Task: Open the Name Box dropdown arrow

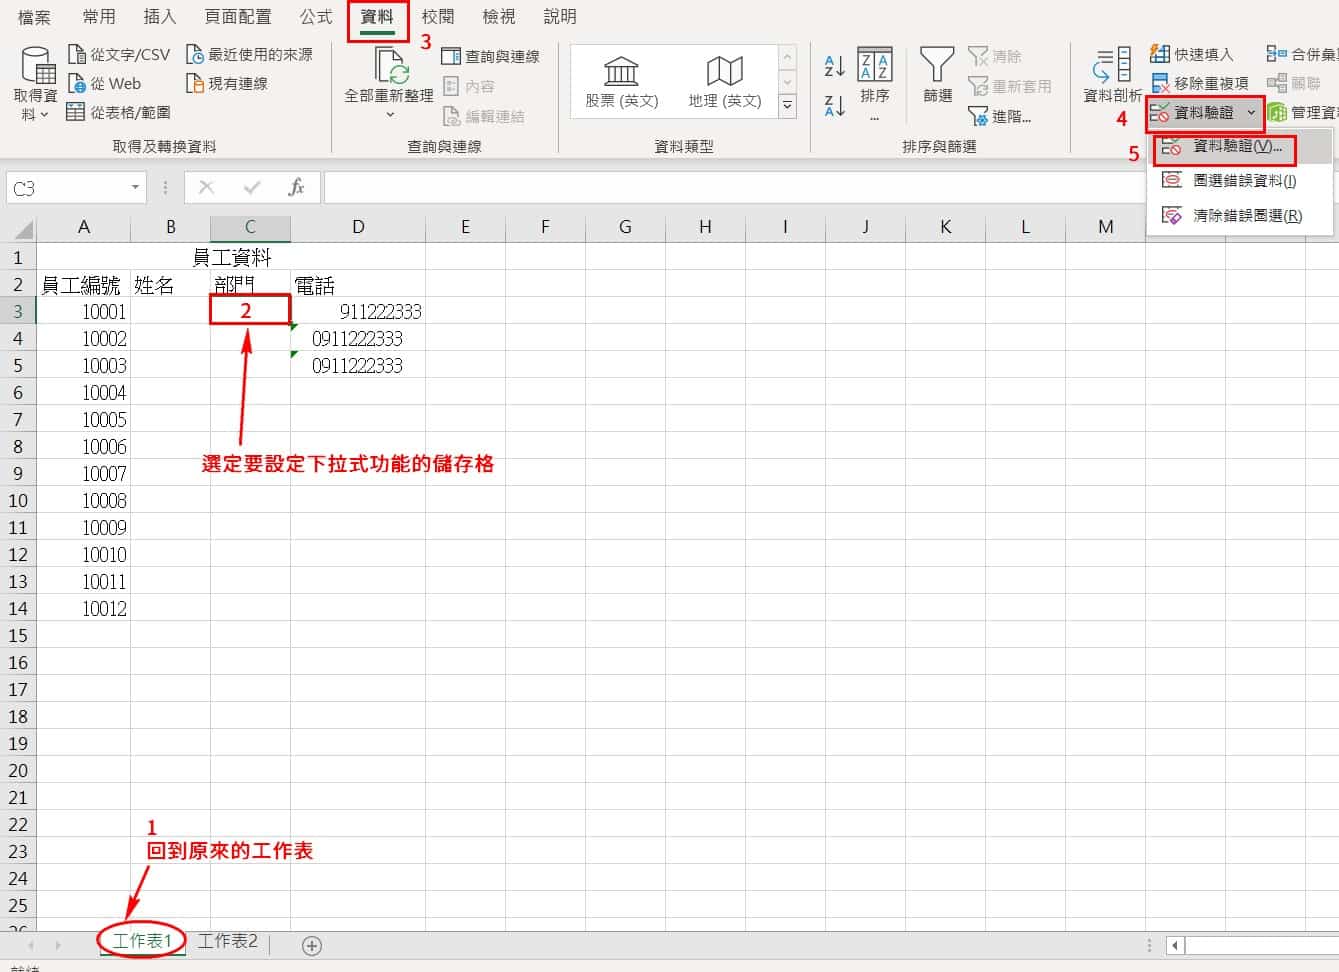Action: click(135, 188)
